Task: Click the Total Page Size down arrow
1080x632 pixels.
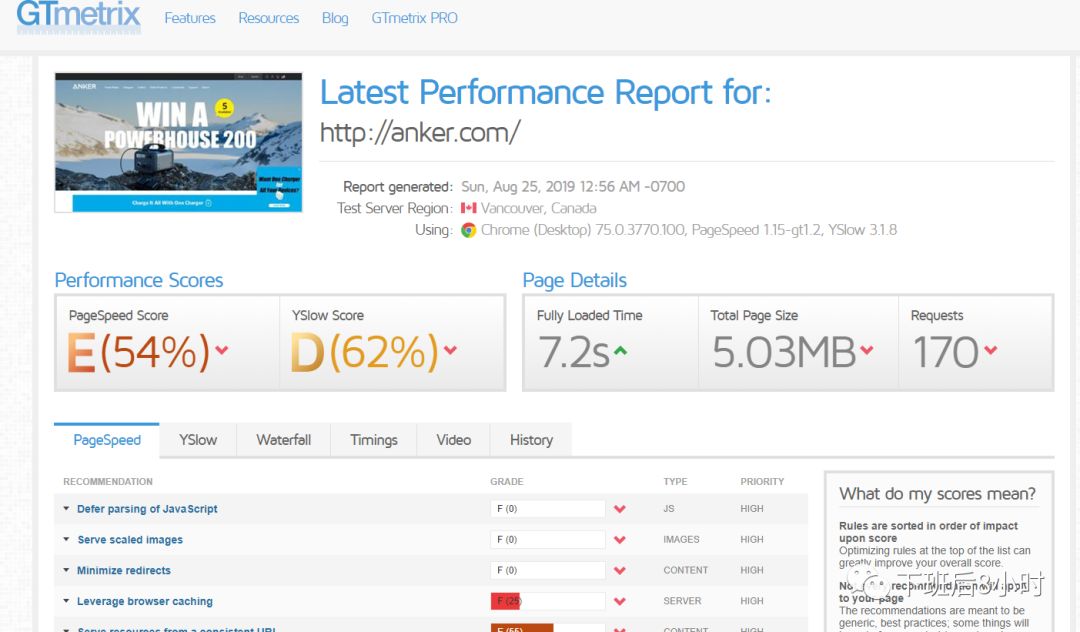Action: 866,350
